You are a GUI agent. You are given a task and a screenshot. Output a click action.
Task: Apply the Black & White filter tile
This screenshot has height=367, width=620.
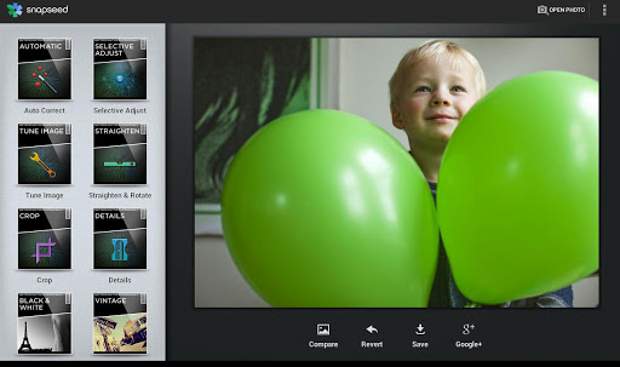[x=44, y=323]
